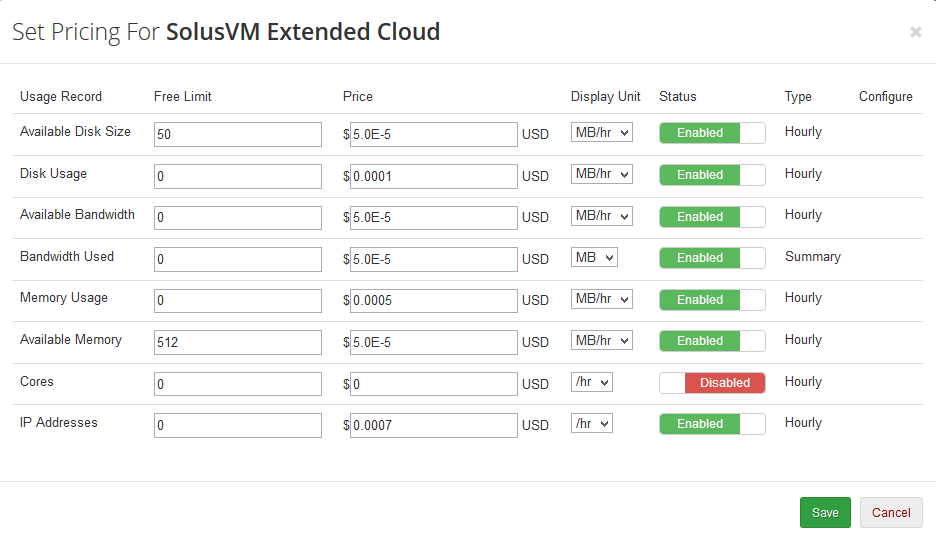Open Cores /hr unit dropdown
This screenshot has height=541, width=936.
592,382
